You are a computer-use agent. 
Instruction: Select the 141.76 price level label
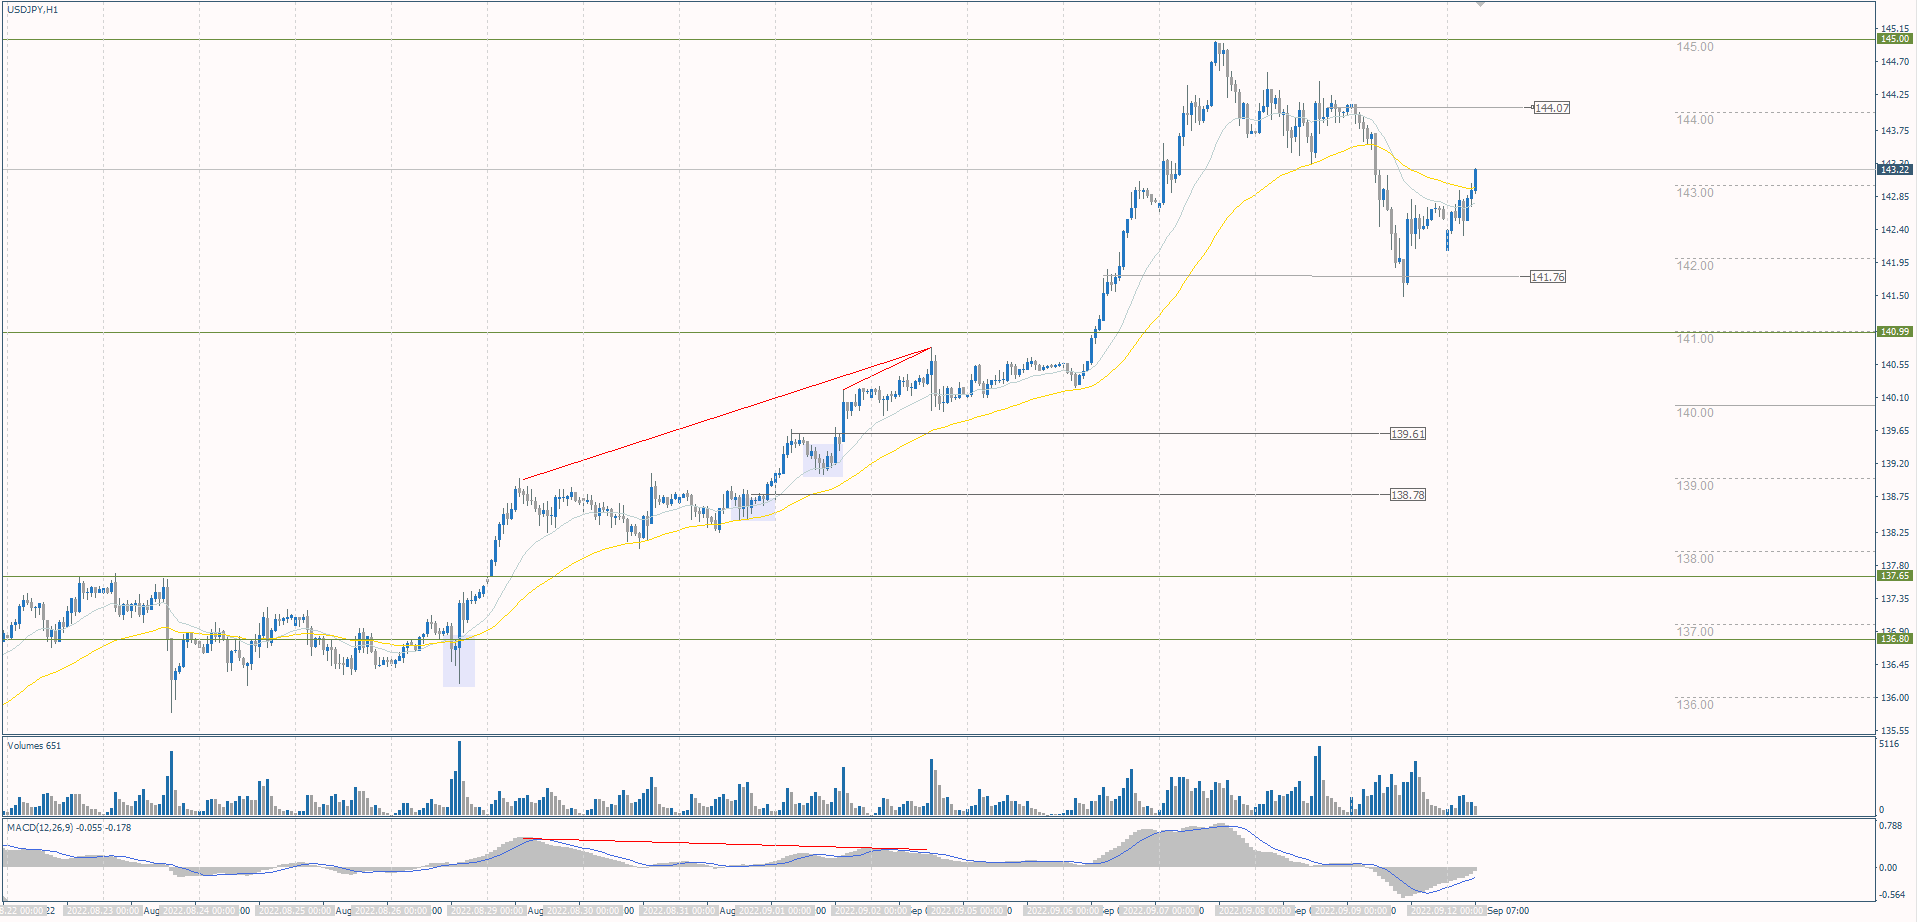click(1548, 277)
